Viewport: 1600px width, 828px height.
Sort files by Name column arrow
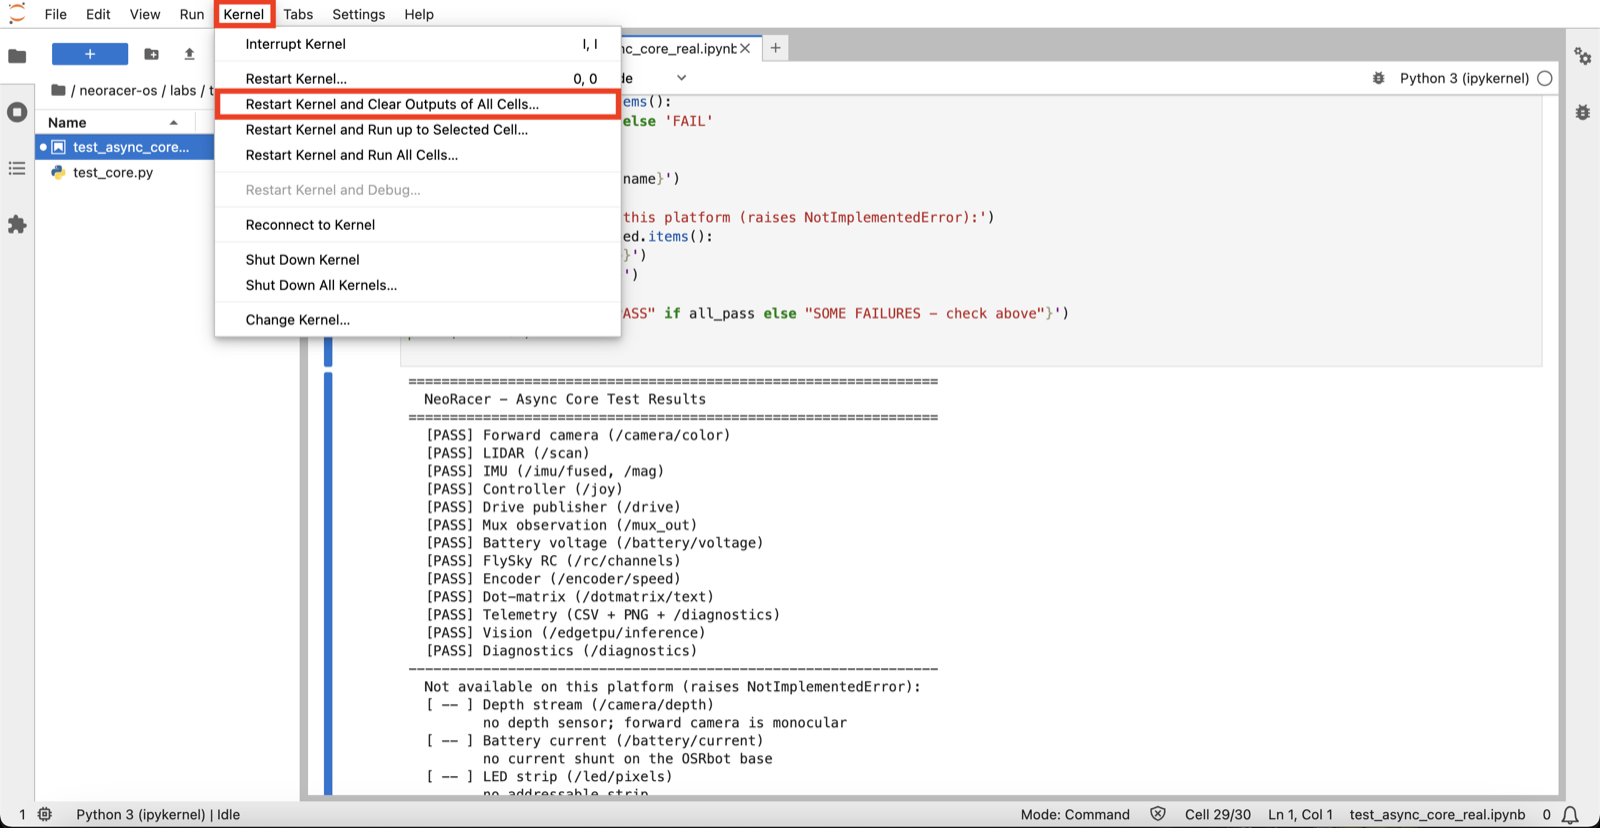[x=174, y=122]
